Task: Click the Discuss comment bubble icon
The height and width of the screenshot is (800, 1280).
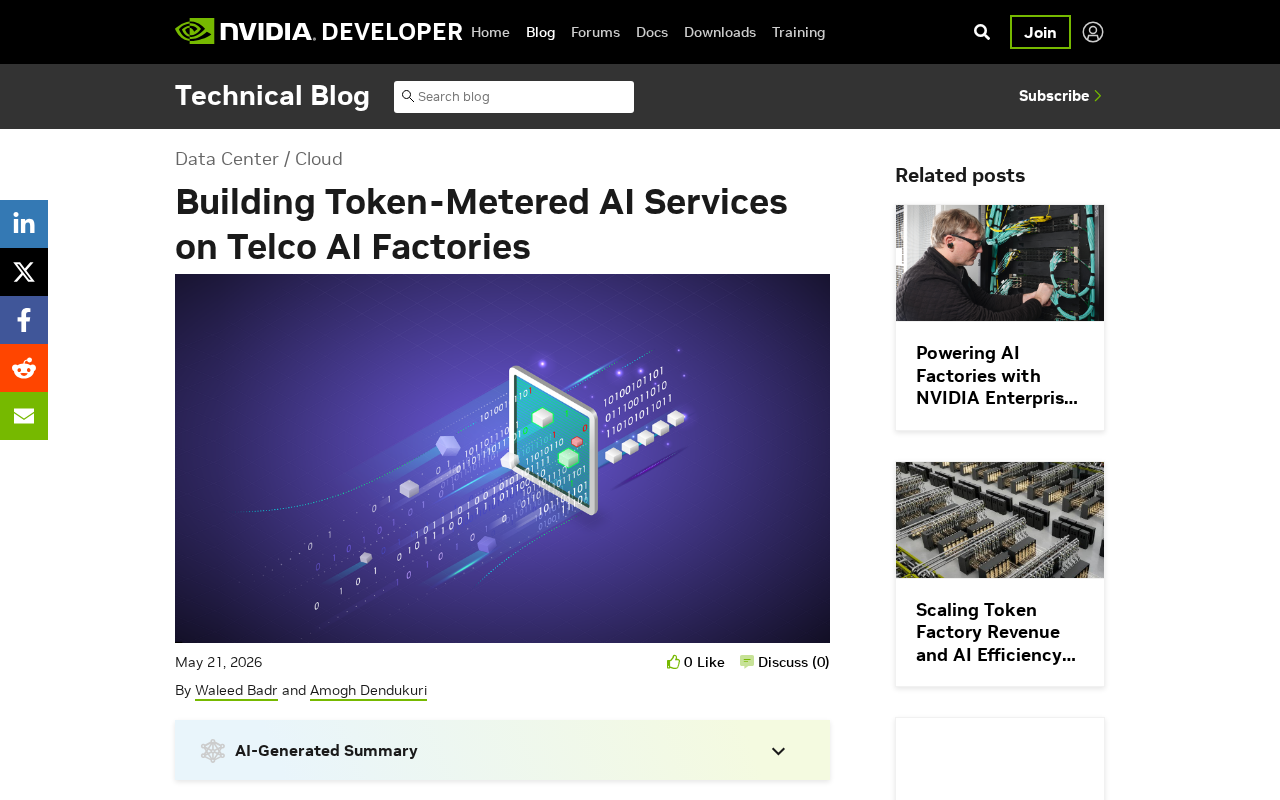Action: tap(747, 661)
